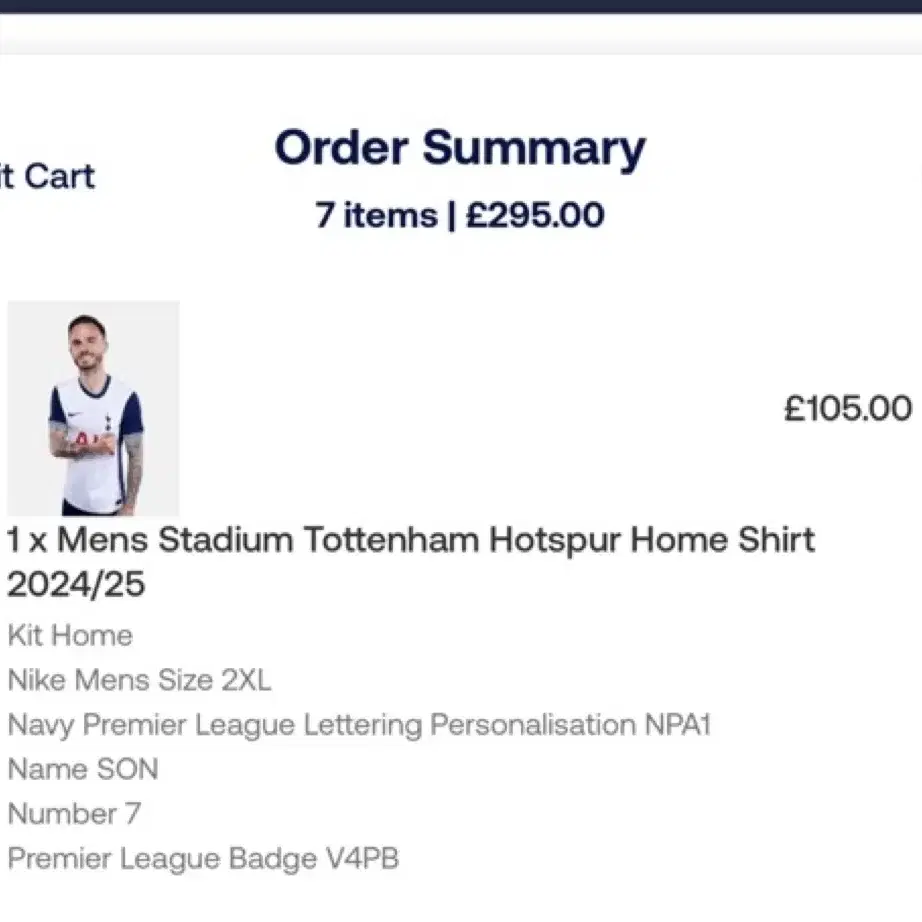
Task: Click the Number 7 personalisation line
Action: point(74,814)
